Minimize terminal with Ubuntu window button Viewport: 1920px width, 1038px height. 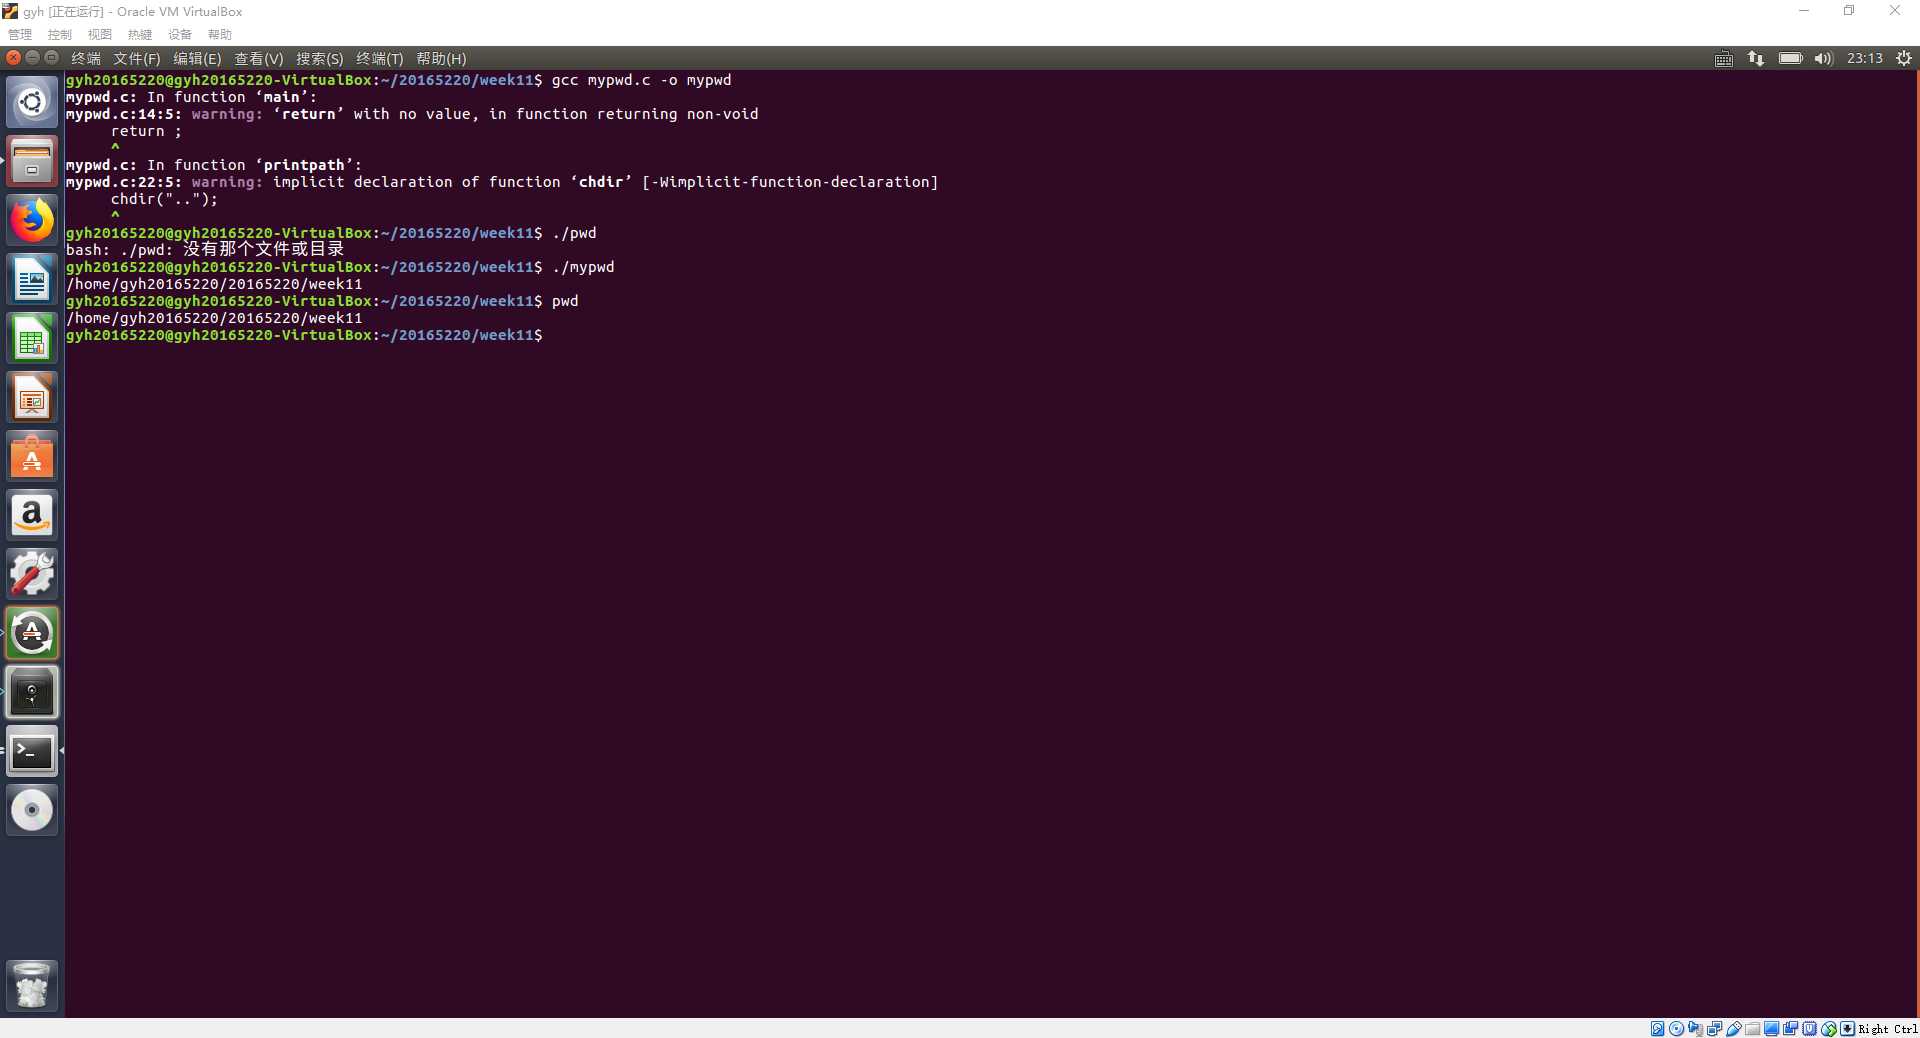point(32,58)
